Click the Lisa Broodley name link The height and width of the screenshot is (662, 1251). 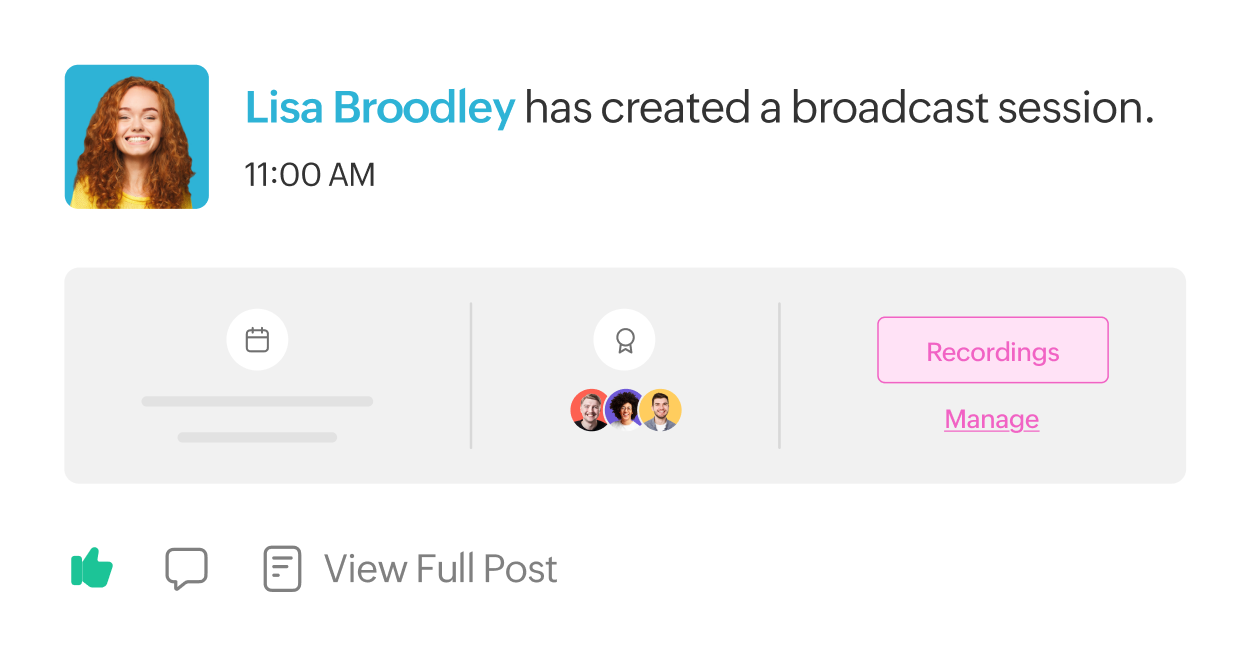(x=380, y=108)
